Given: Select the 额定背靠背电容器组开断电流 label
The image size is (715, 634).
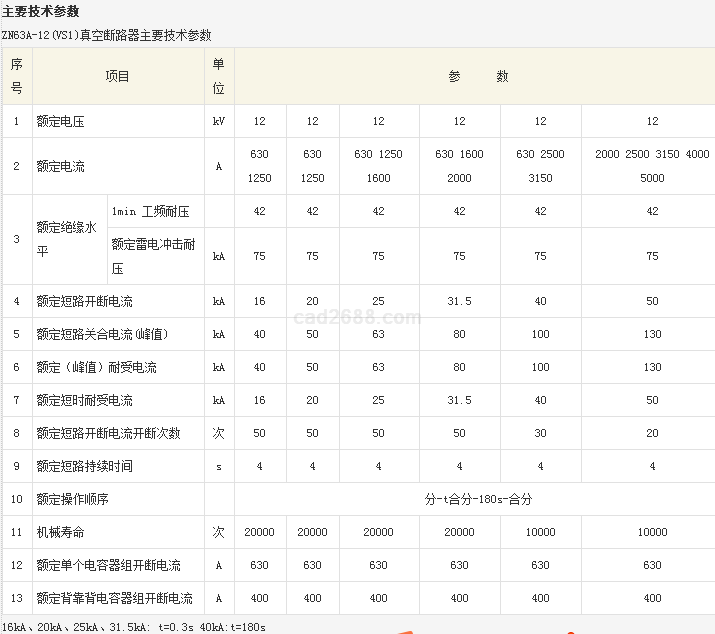Looking at the screenshot, I should coord(114,598).
